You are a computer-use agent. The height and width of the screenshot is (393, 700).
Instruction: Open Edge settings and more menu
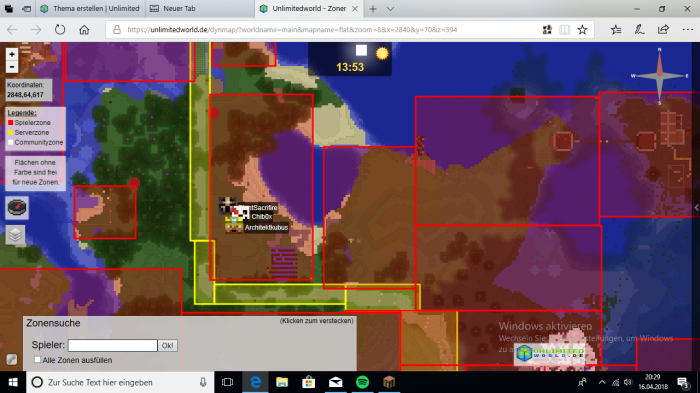tap(688, 30)
